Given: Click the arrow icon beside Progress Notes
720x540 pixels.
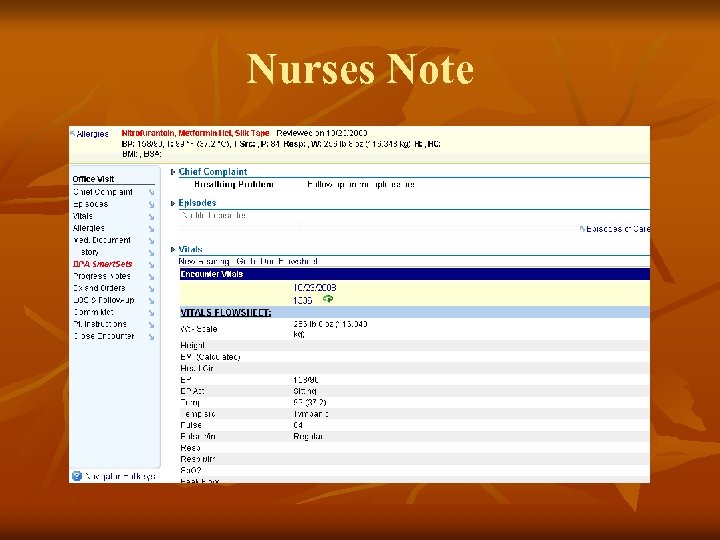Looking at the screenshot, I should point(152,277).
